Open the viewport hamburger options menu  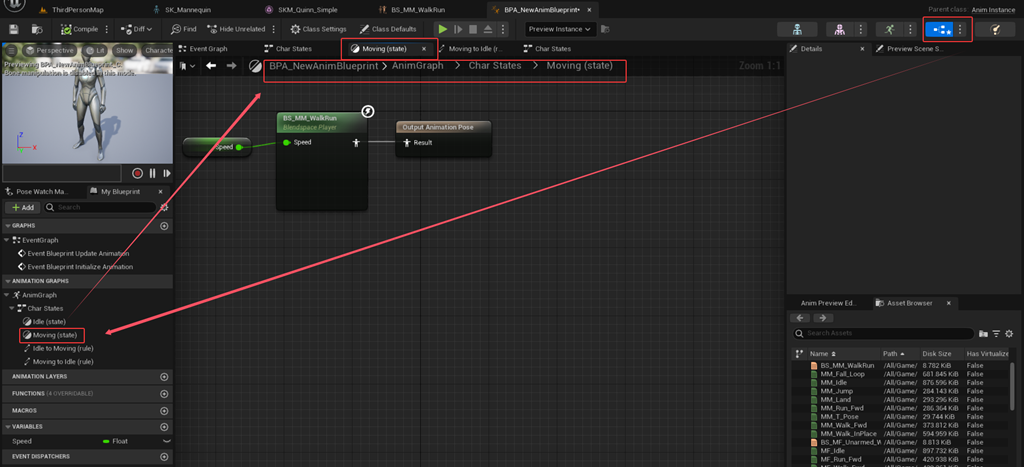tap(11, 50)
